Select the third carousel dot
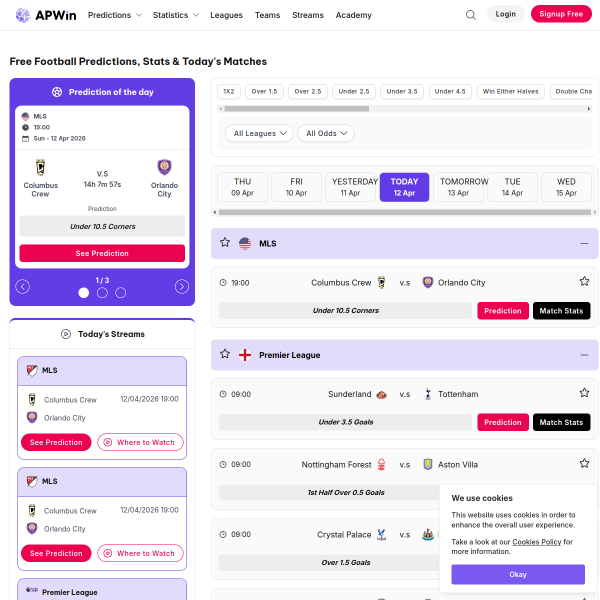Image resolution: width=600 pixels, height=600 pixels. point(121,293)
